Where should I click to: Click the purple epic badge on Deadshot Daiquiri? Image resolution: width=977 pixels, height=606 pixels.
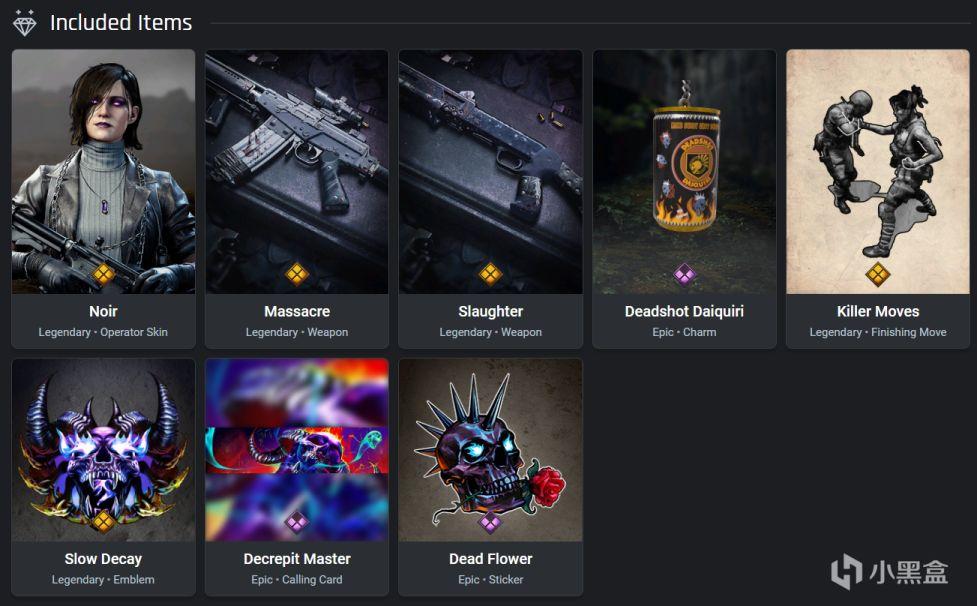(x=684, y=273)
